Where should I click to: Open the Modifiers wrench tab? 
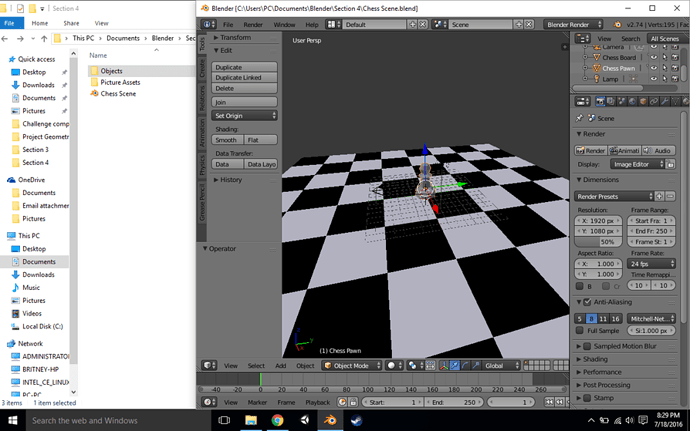pos(664,102)
